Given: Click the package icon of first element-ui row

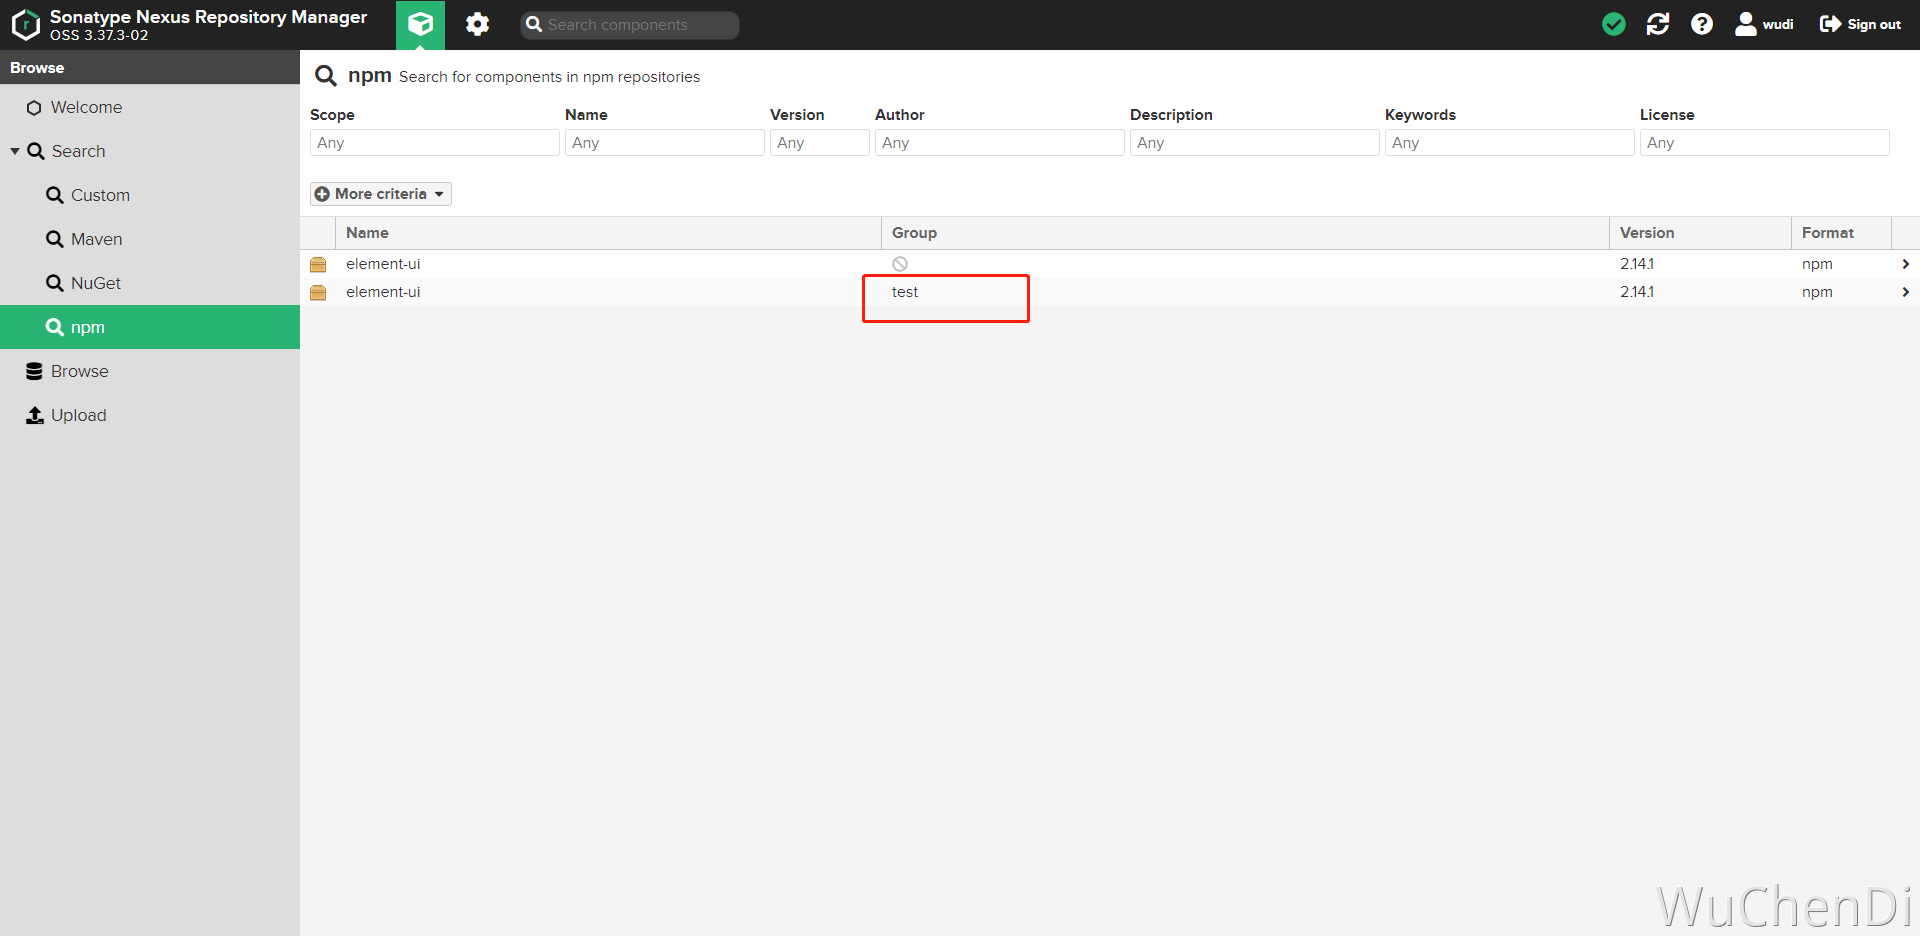Looking at the screenshot, I should click(x=318, y=264).
